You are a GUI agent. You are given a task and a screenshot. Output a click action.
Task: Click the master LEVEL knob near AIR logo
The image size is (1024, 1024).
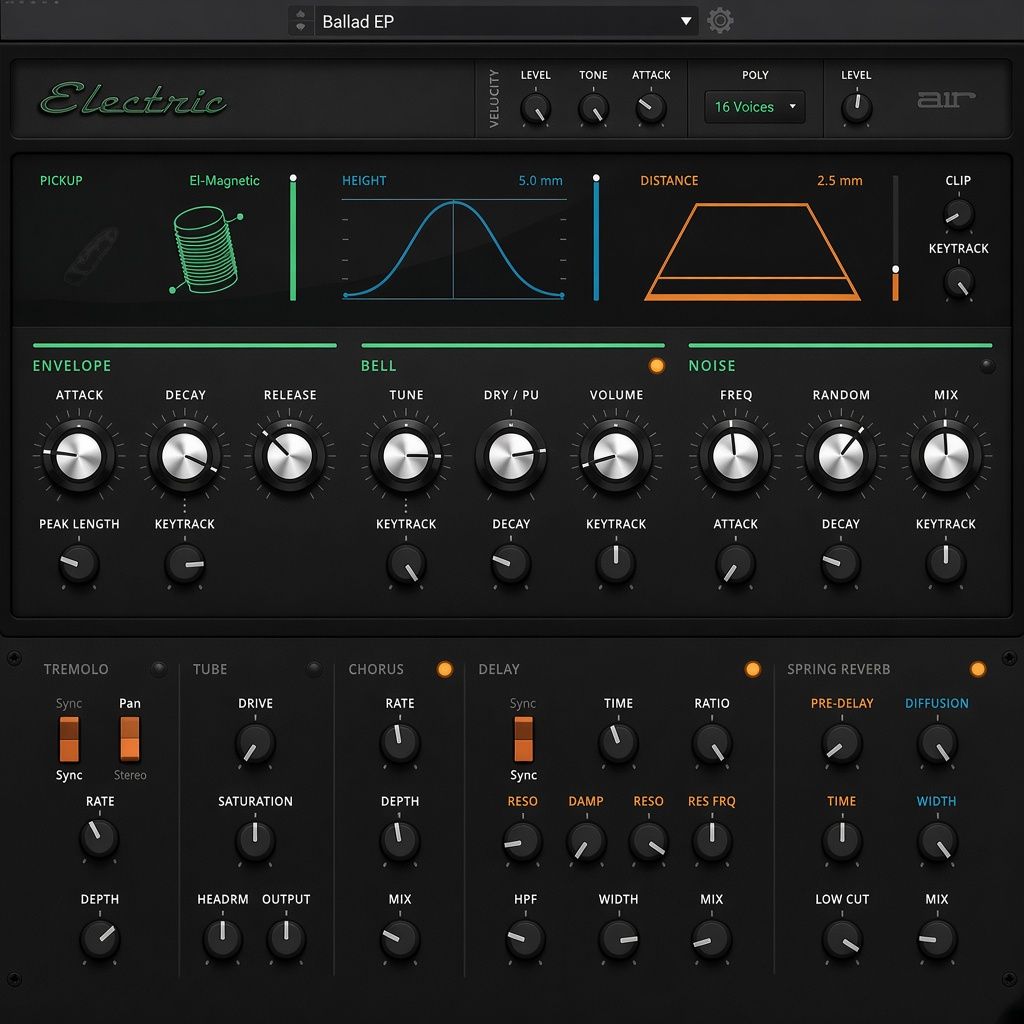click(x=856, y=108)
